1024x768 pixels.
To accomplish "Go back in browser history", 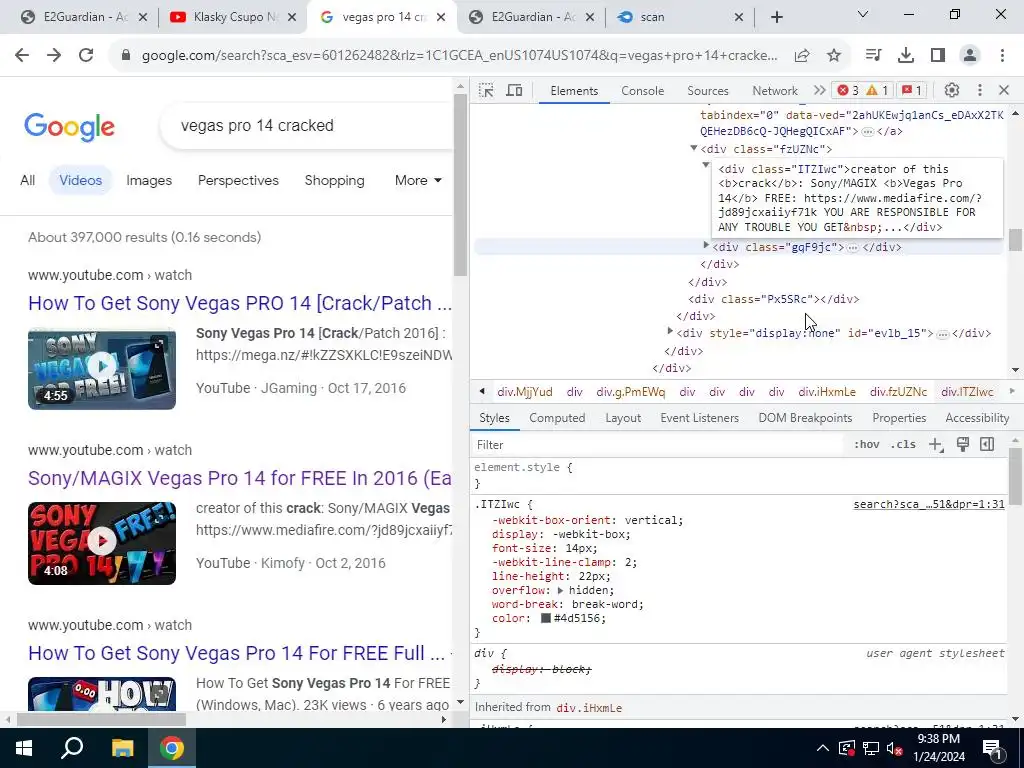I will pyautogui.click(x=22, y=55).
